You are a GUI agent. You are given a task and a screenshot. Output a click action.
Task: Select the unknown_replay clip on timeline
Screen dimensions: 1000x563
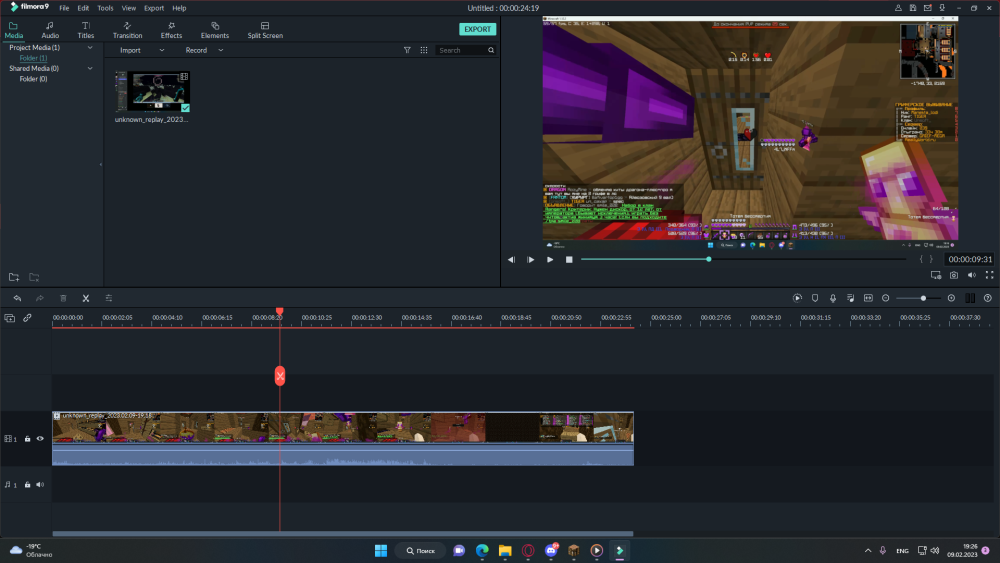coord(343,439)
